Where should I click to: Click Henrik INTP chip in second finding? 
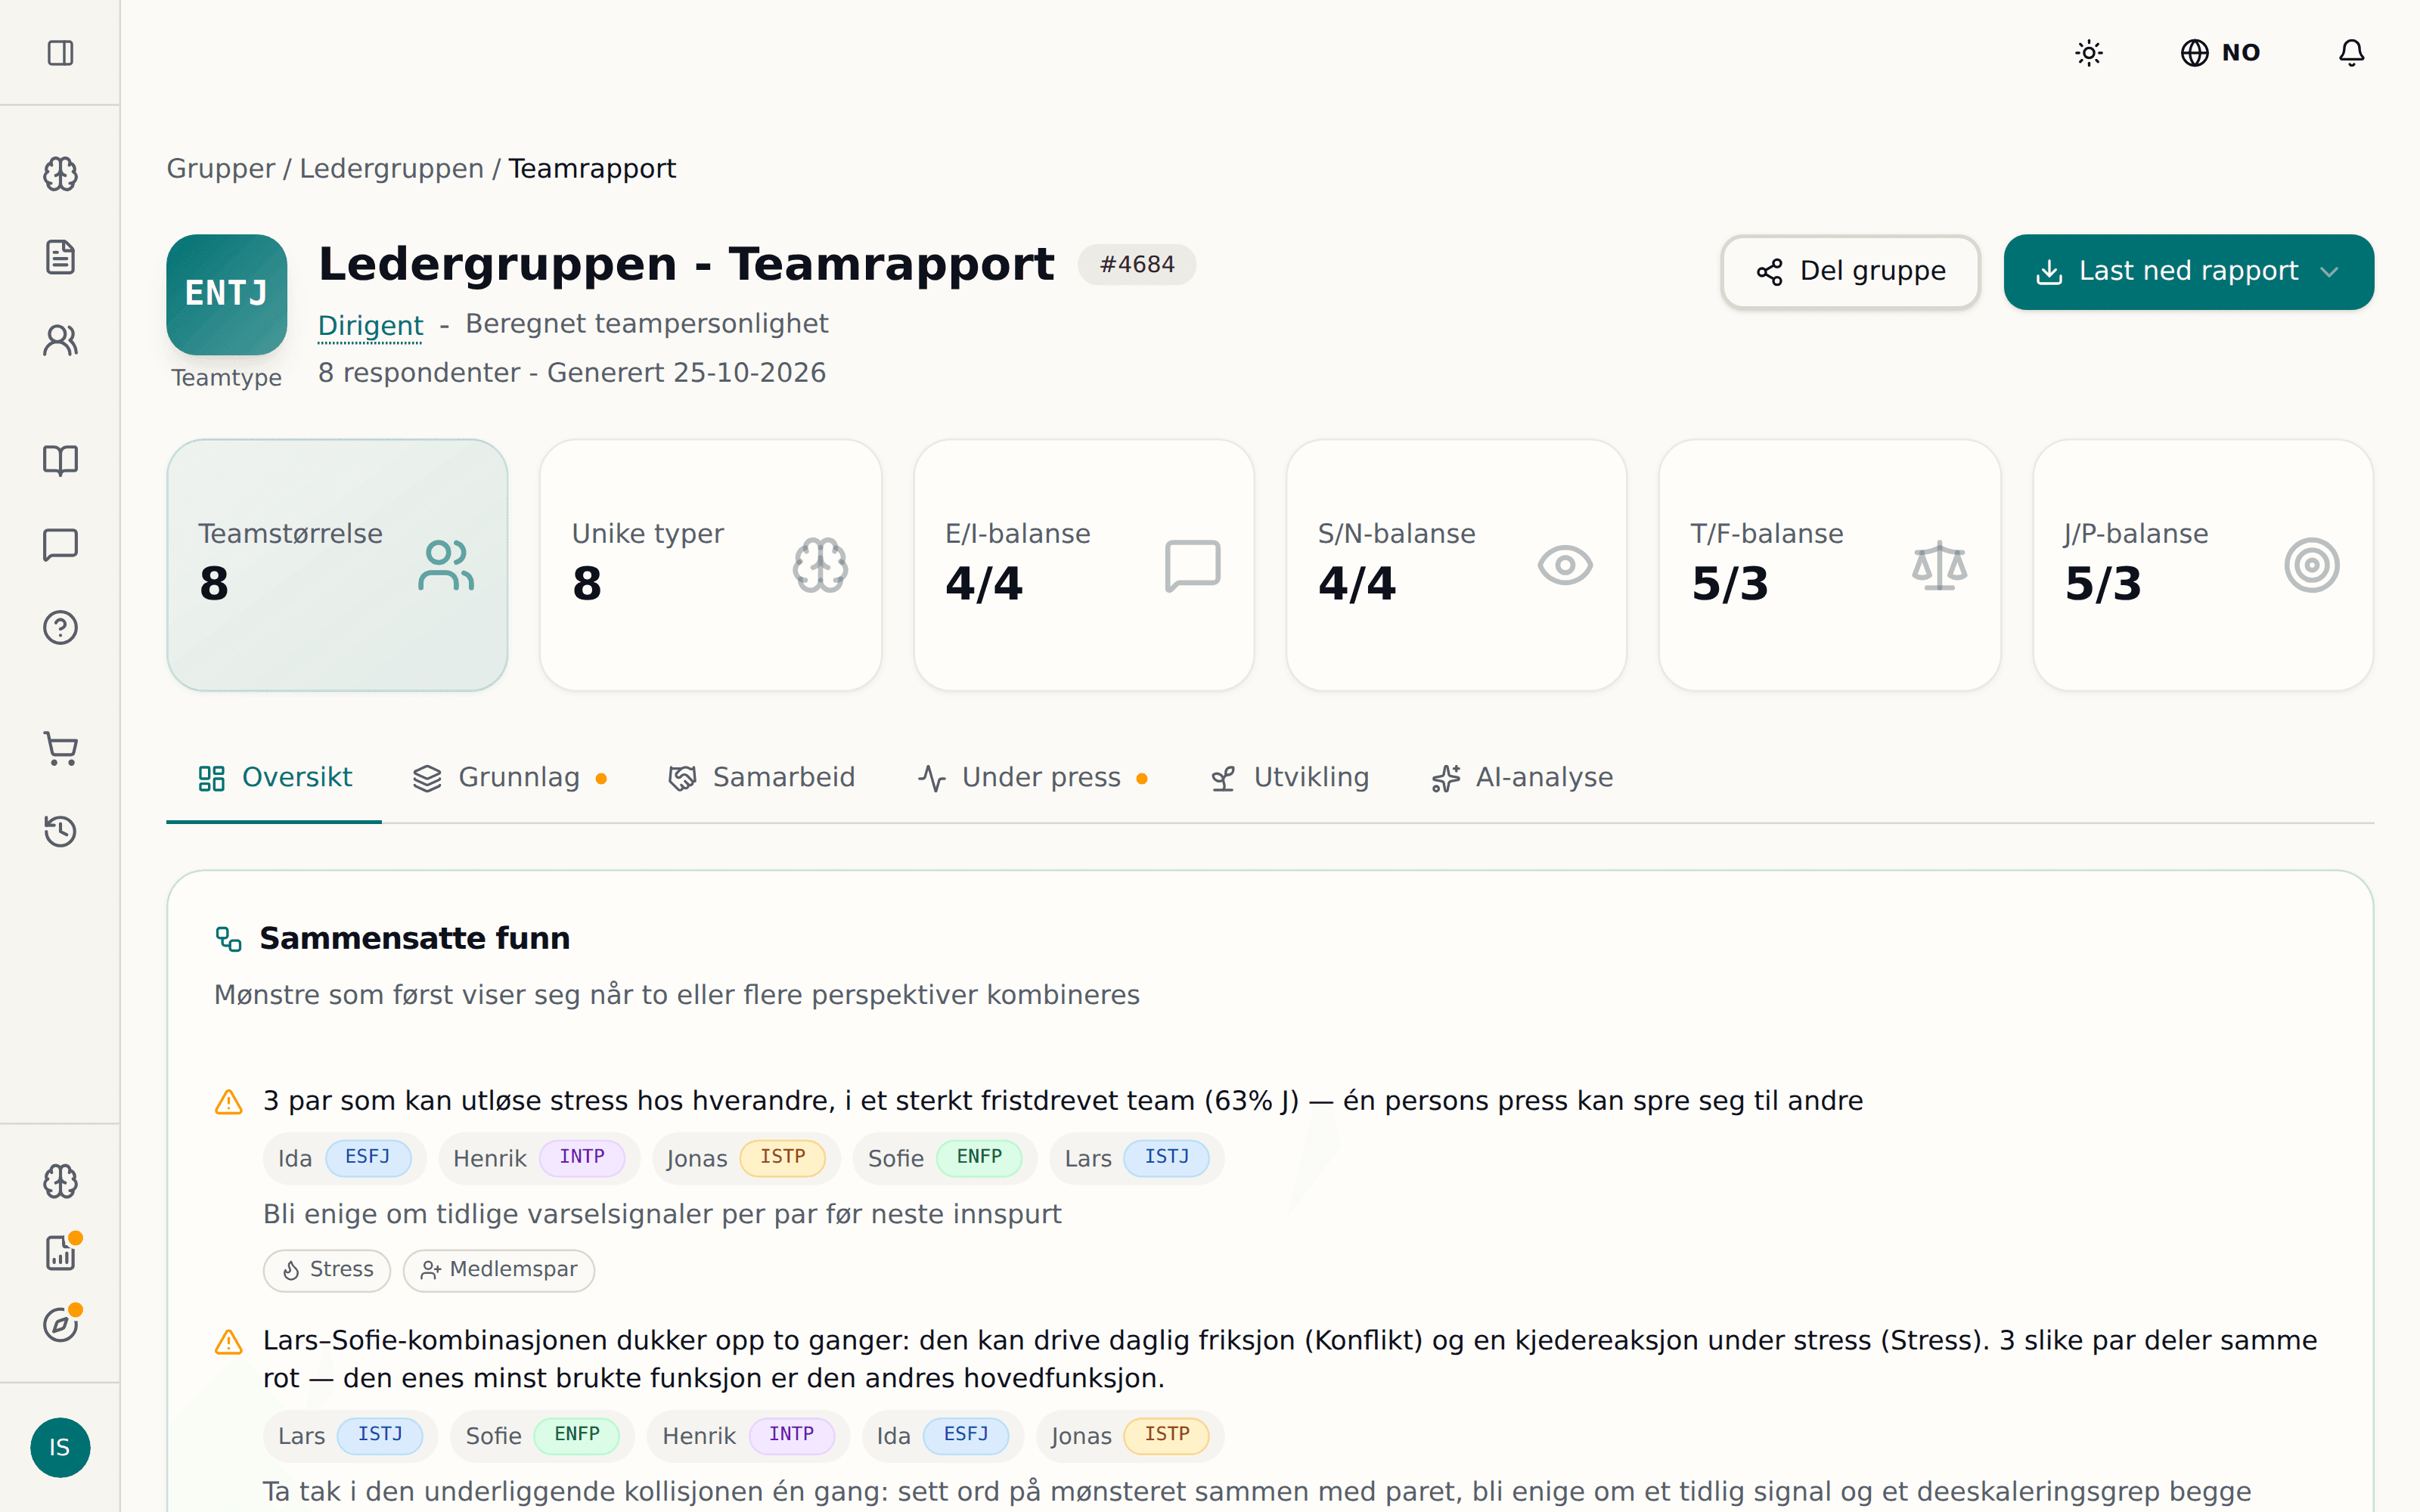click(x=748, y=1435)
